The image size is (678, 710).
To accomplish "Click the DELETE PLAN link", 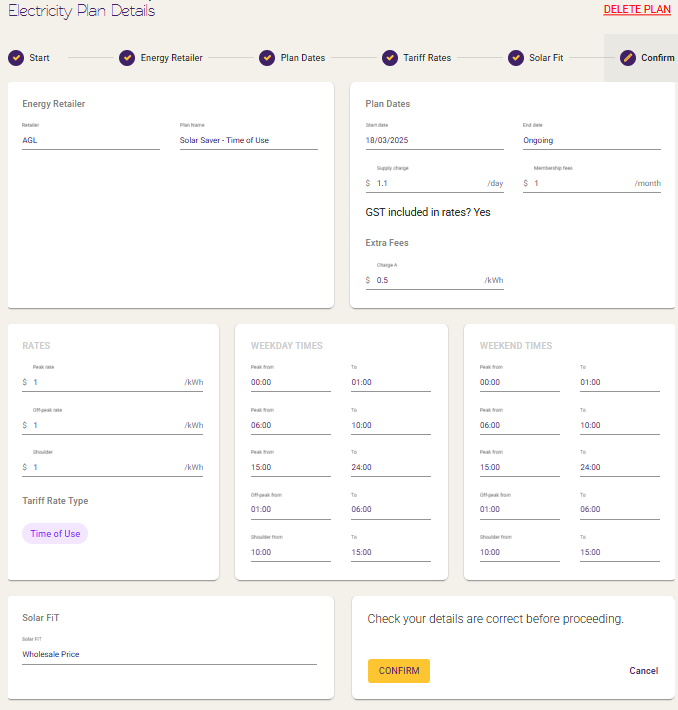I will (637, 10).
